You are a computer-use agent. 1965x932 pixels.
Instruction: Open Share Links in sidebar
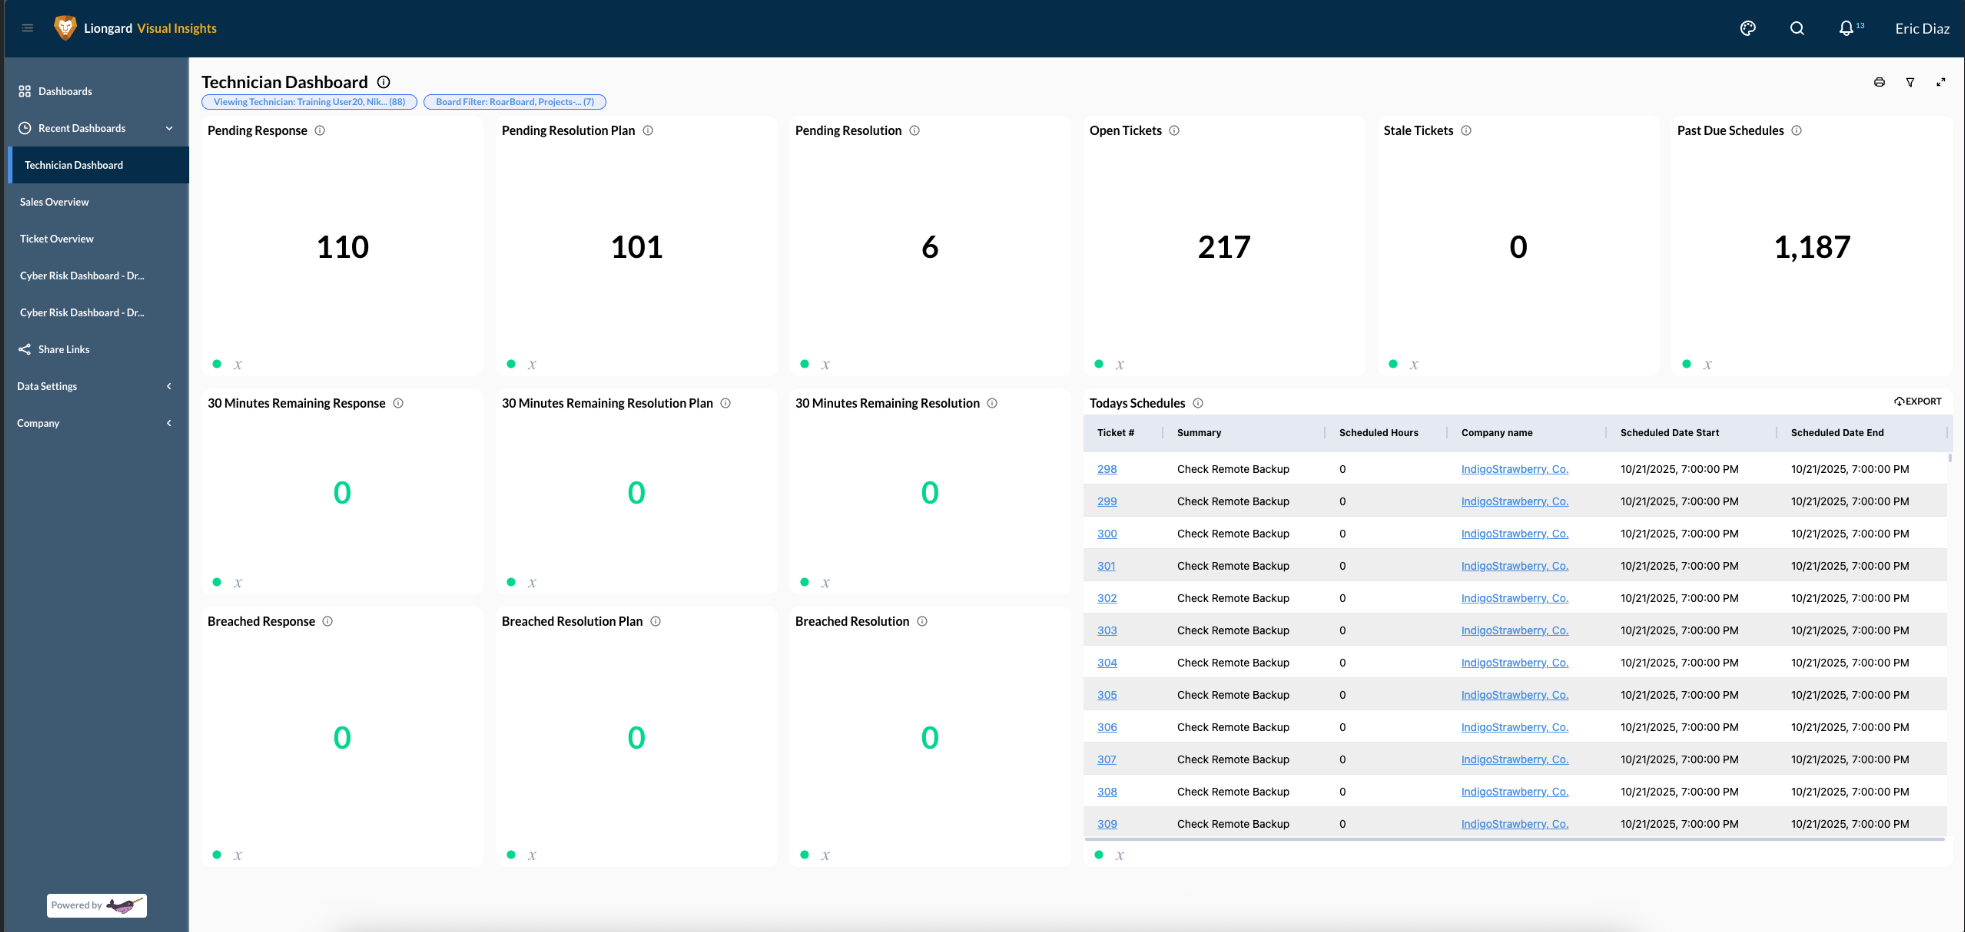[x=63, y=349]
